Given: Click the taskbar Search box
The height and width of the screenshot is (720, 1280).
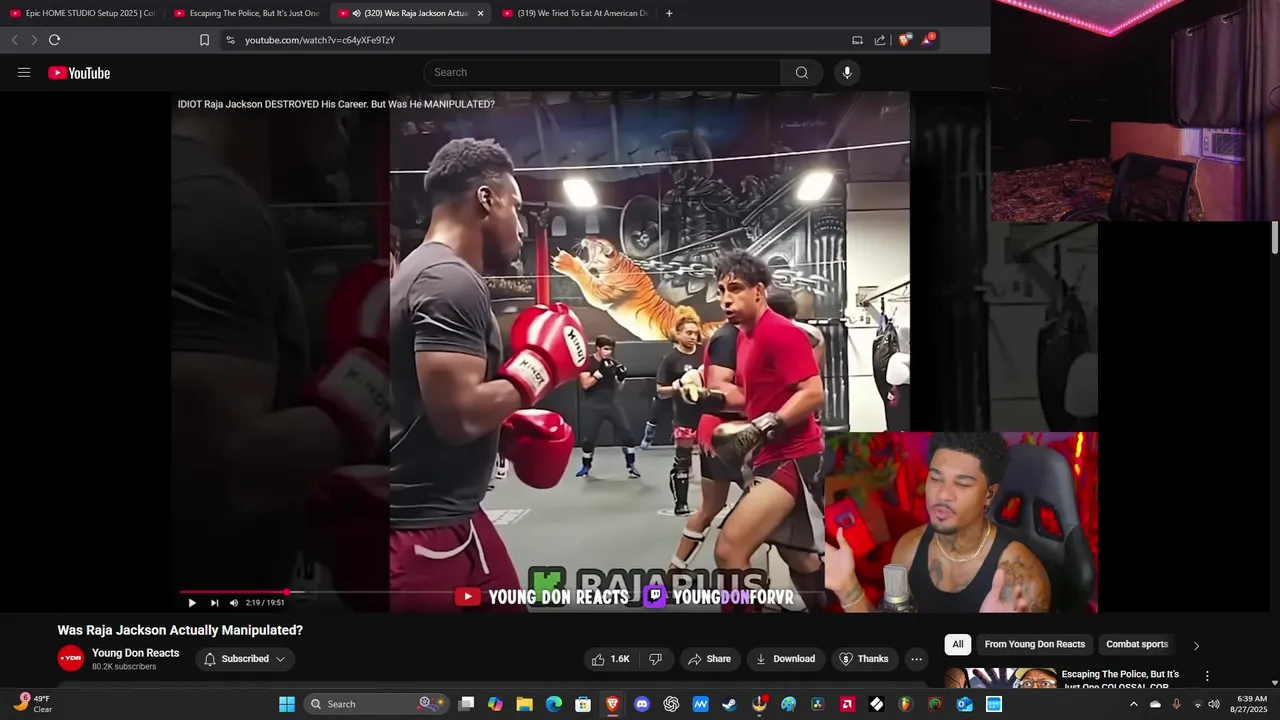Looking at the screenshot, I should tap(378, 704).
